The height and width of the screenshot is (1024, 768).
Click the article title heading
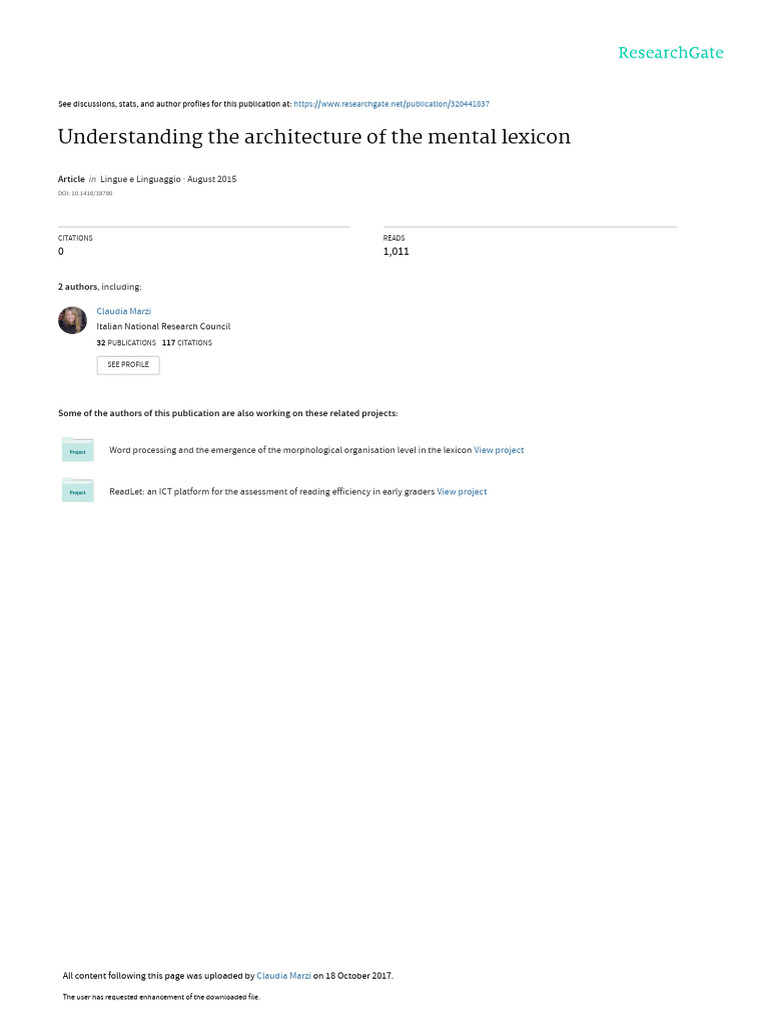click(x=314, y=137)
